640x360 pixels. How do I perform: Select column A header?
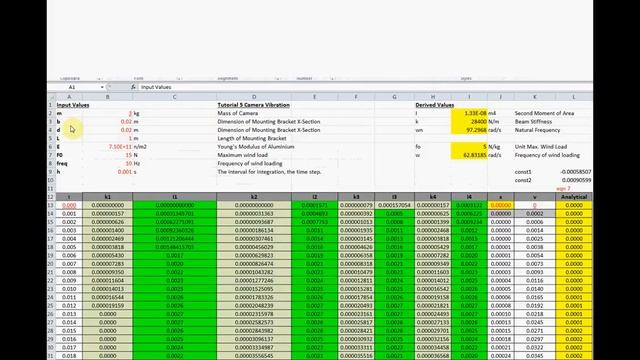point(69,97)
